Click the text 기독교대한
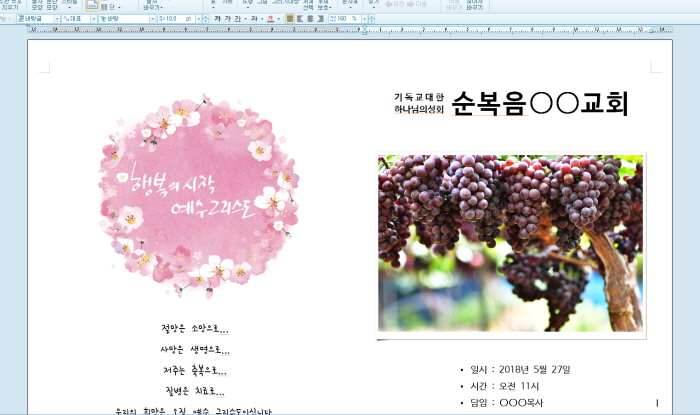This screenshot has width=700, height=415. 419,97
